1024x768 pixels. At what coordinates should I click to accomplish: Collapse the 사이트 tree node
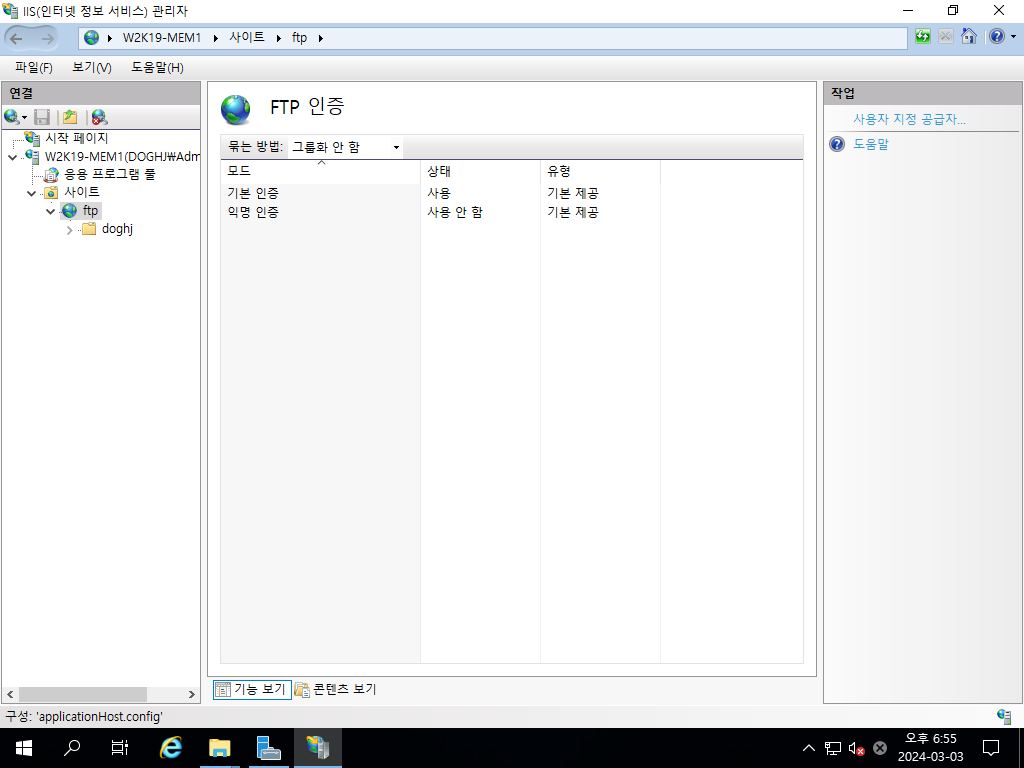point(31,193)
